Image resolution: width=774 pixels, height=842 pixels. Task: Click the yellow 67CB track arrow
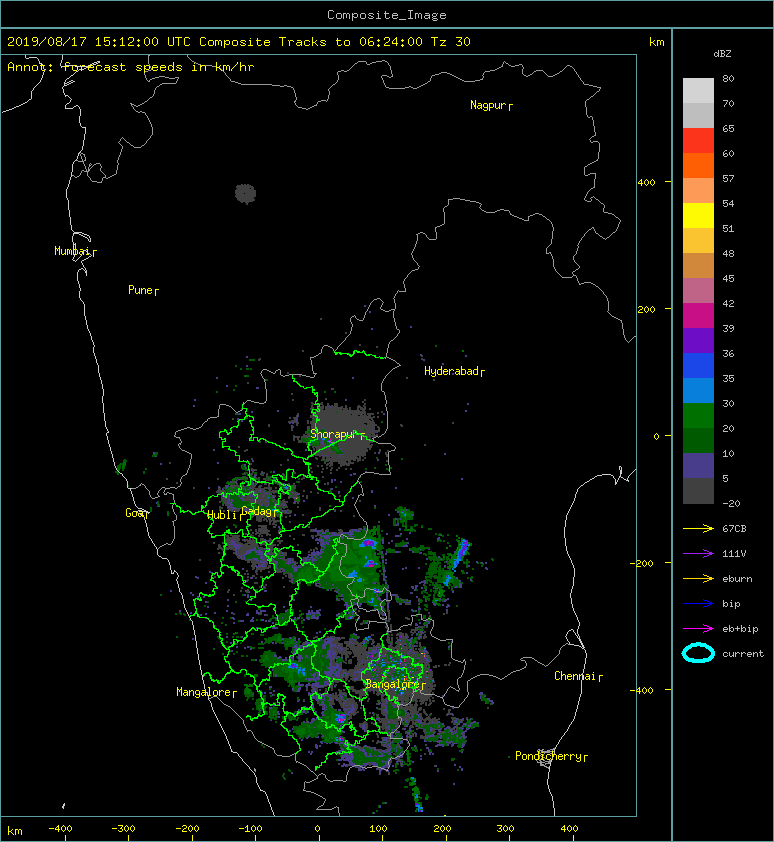point(698,529)
